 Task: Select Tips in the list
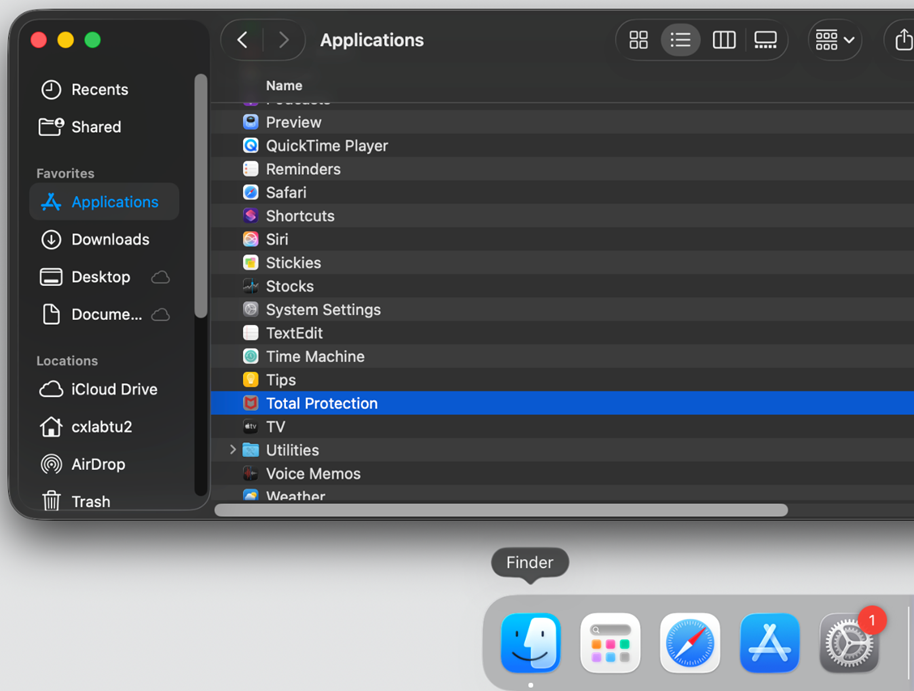coord(562,380)
